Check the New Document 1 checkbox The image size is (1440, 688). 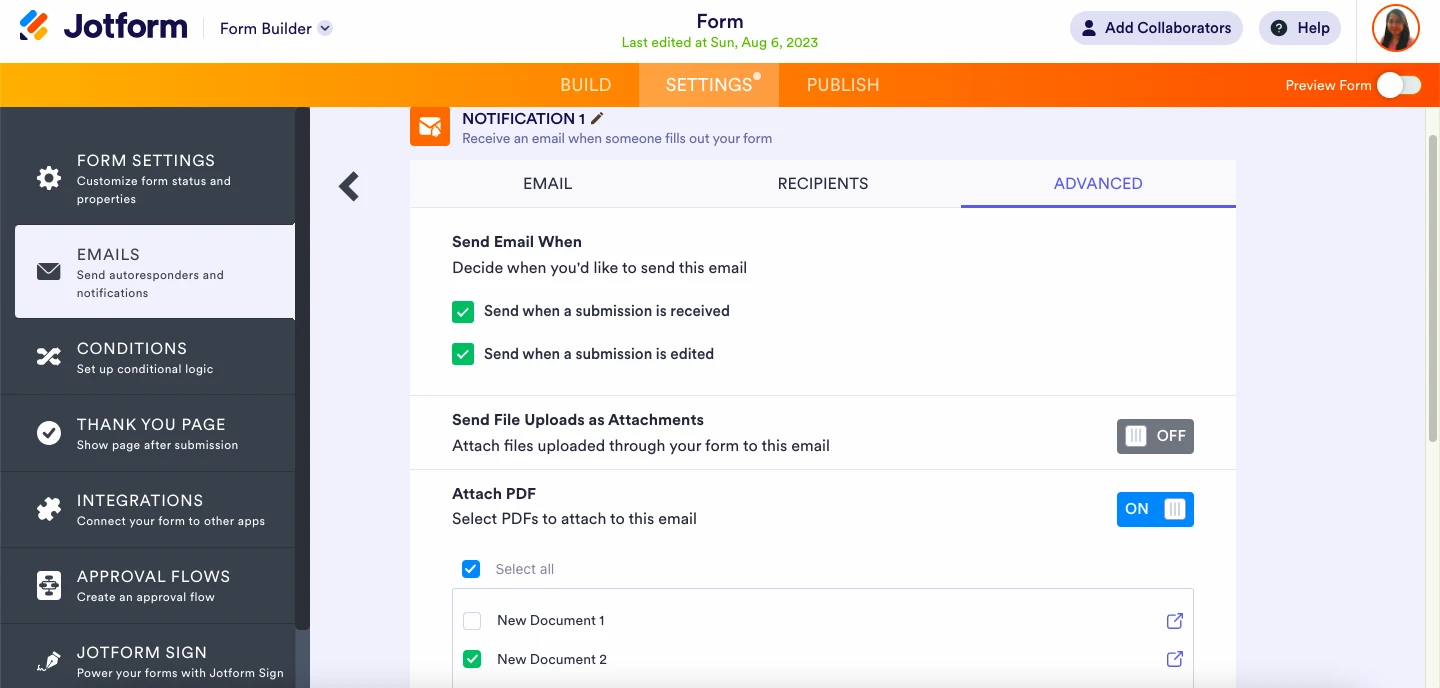(x=471, y=620)
